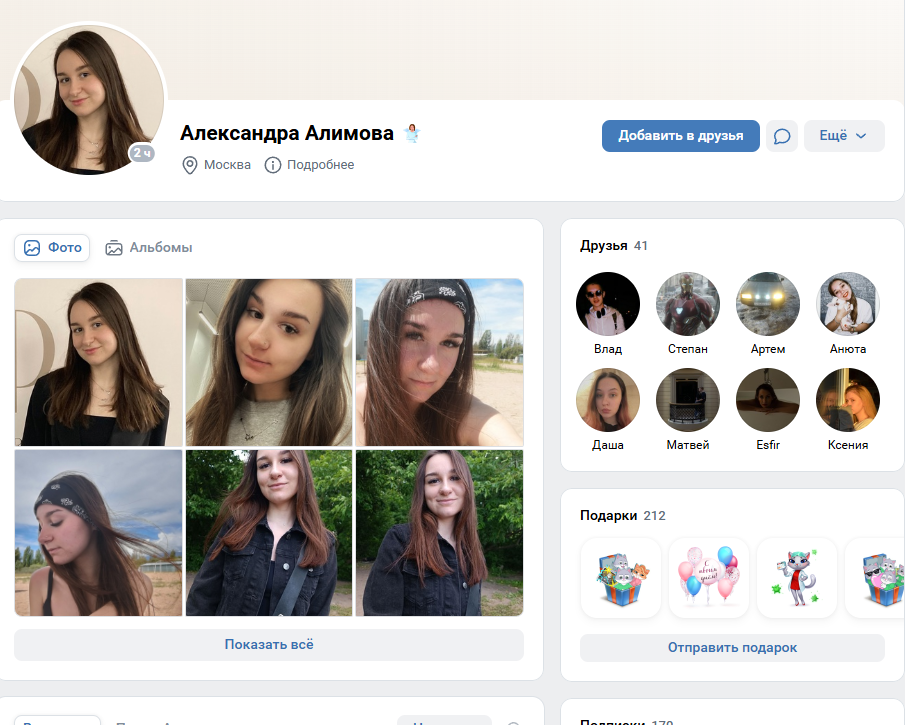905x725 pixels.
Task: Open the cat in red dress gift
Action: point(796,578)
